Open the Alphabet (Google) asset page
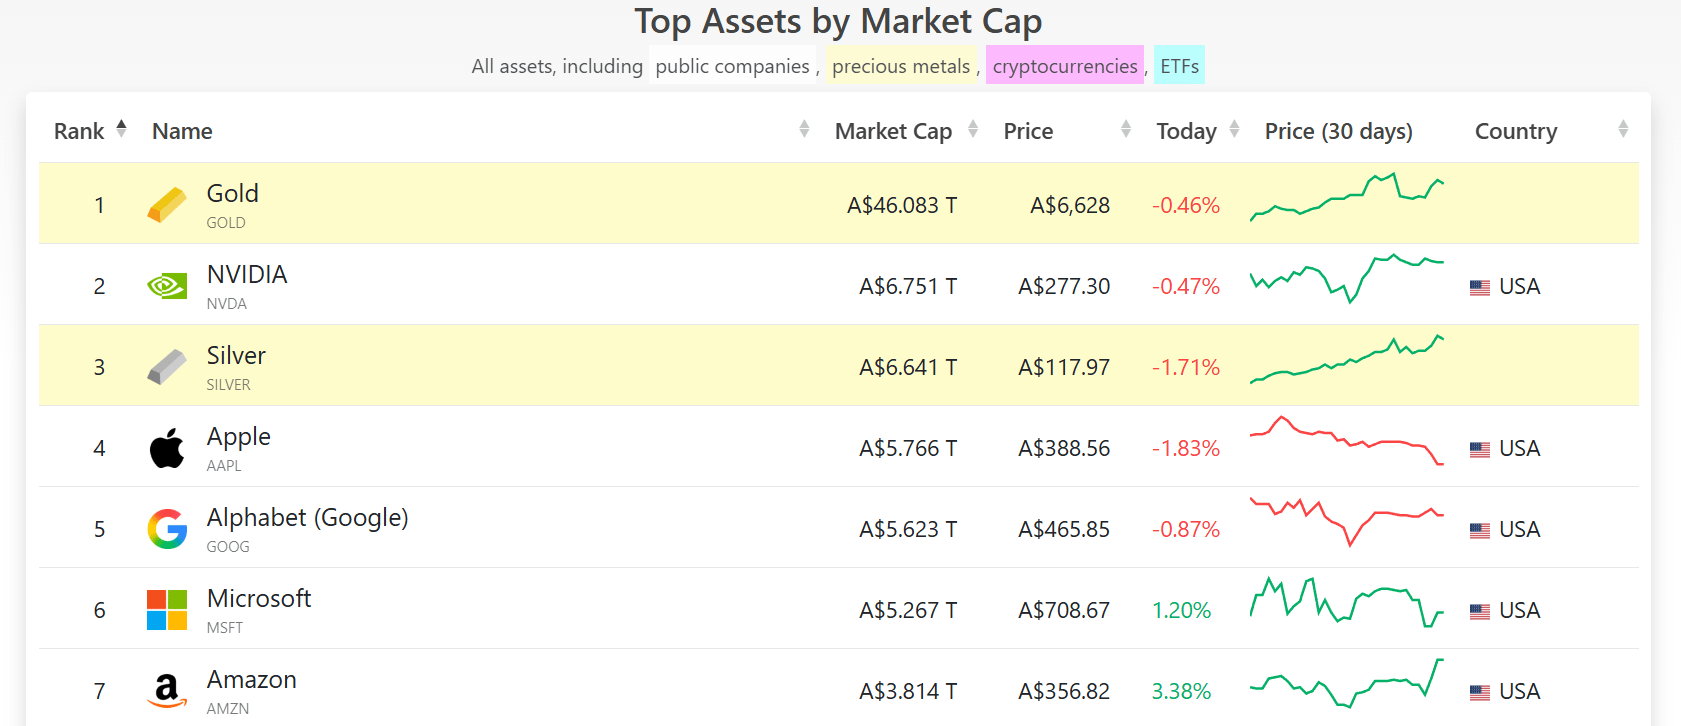The height and width of the screenshot is (726, 1681). pyautogui.click(x=307, y=518)
